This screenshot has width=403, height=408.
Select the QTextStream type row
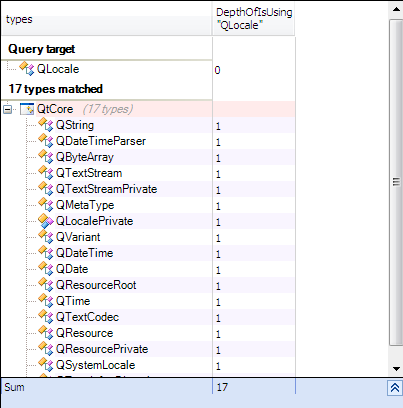point(148,173)
